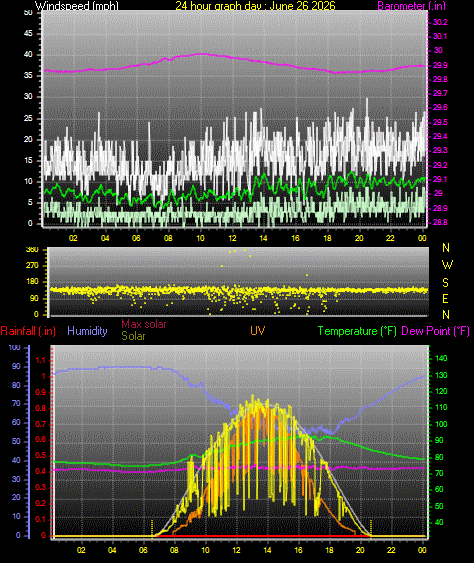The image size is (474, 563).
Task: Click the 'N' label beside the 0 degree line
Action: [x=446, y=315]
